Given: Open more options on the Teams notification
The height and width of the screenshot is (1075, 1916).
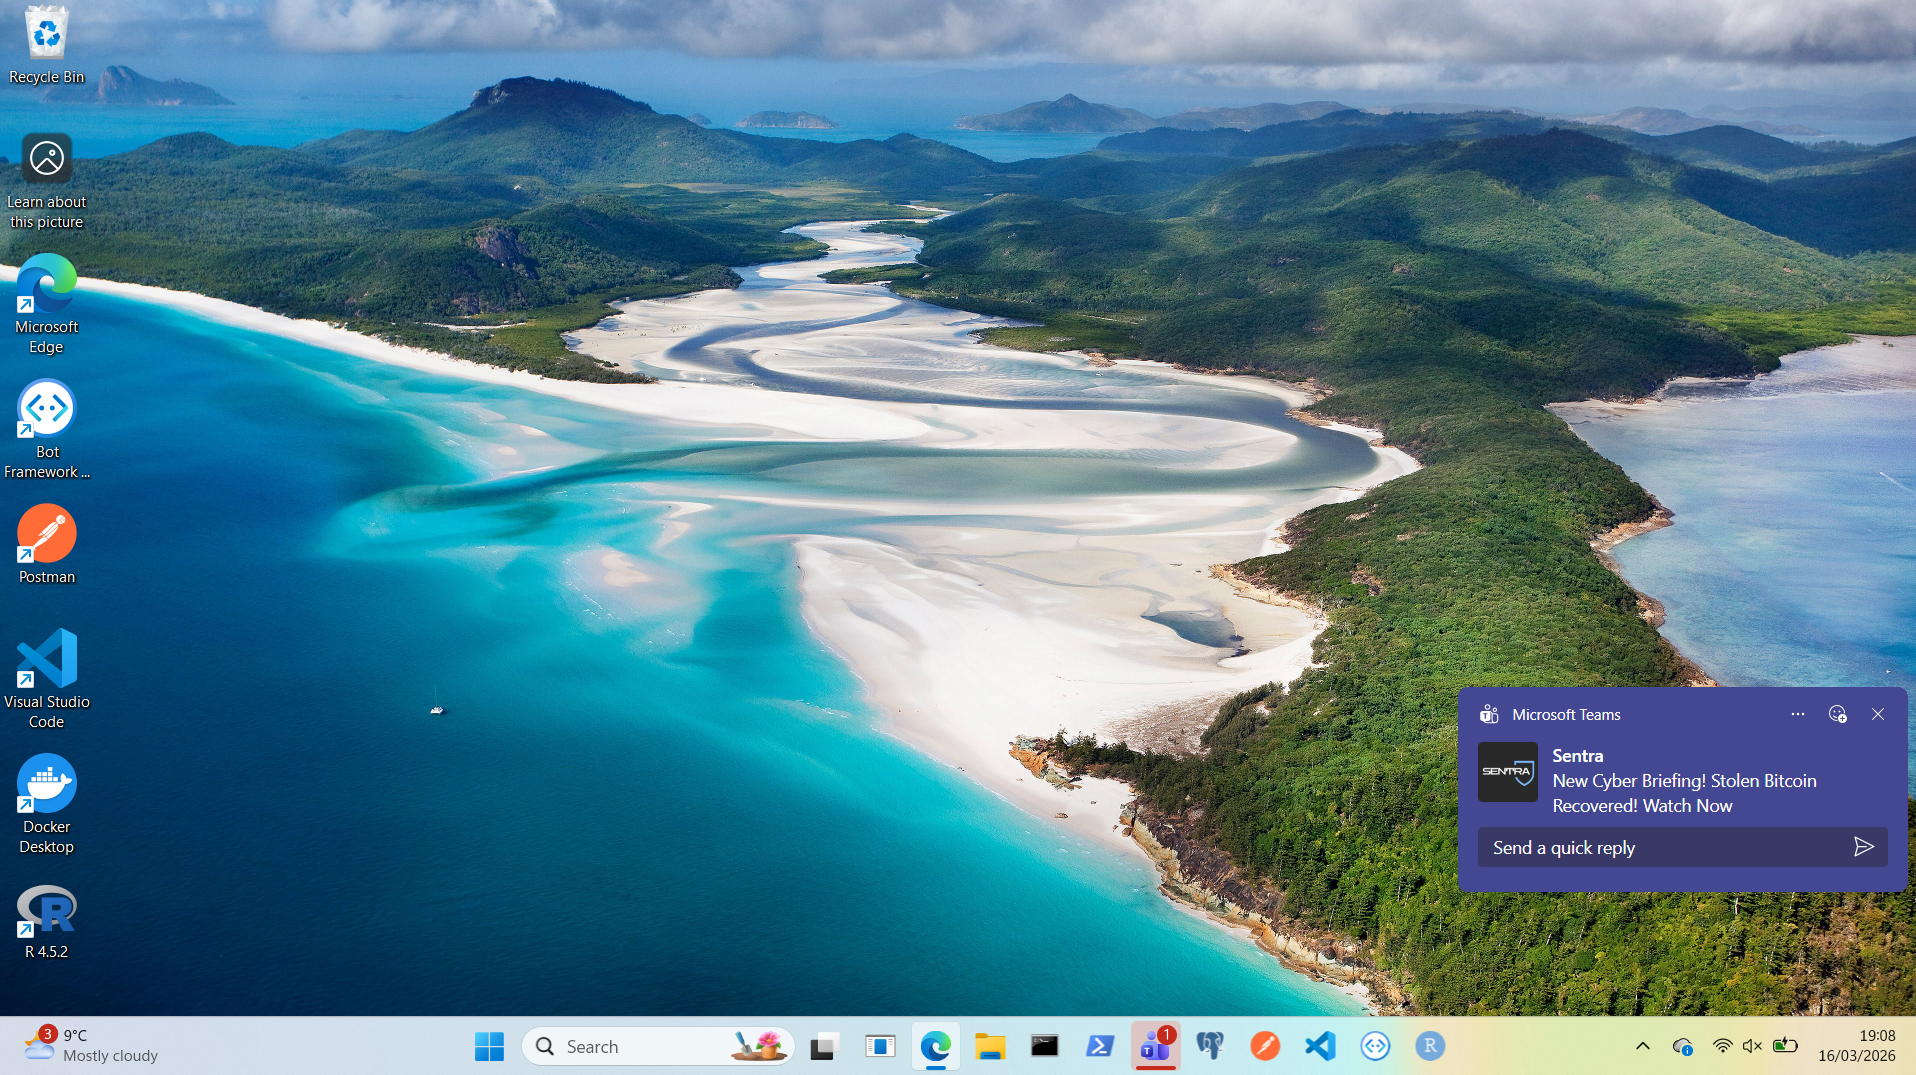Looking at the screenshot, I should tap(1798, 714).
